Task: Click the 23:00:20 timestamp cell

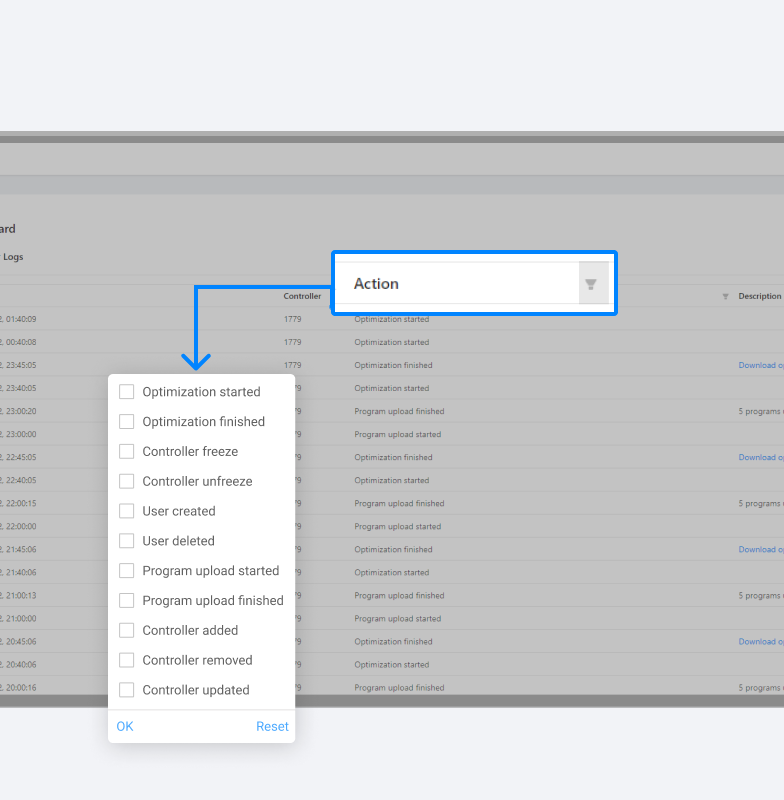Action: (x=18, y=411)
